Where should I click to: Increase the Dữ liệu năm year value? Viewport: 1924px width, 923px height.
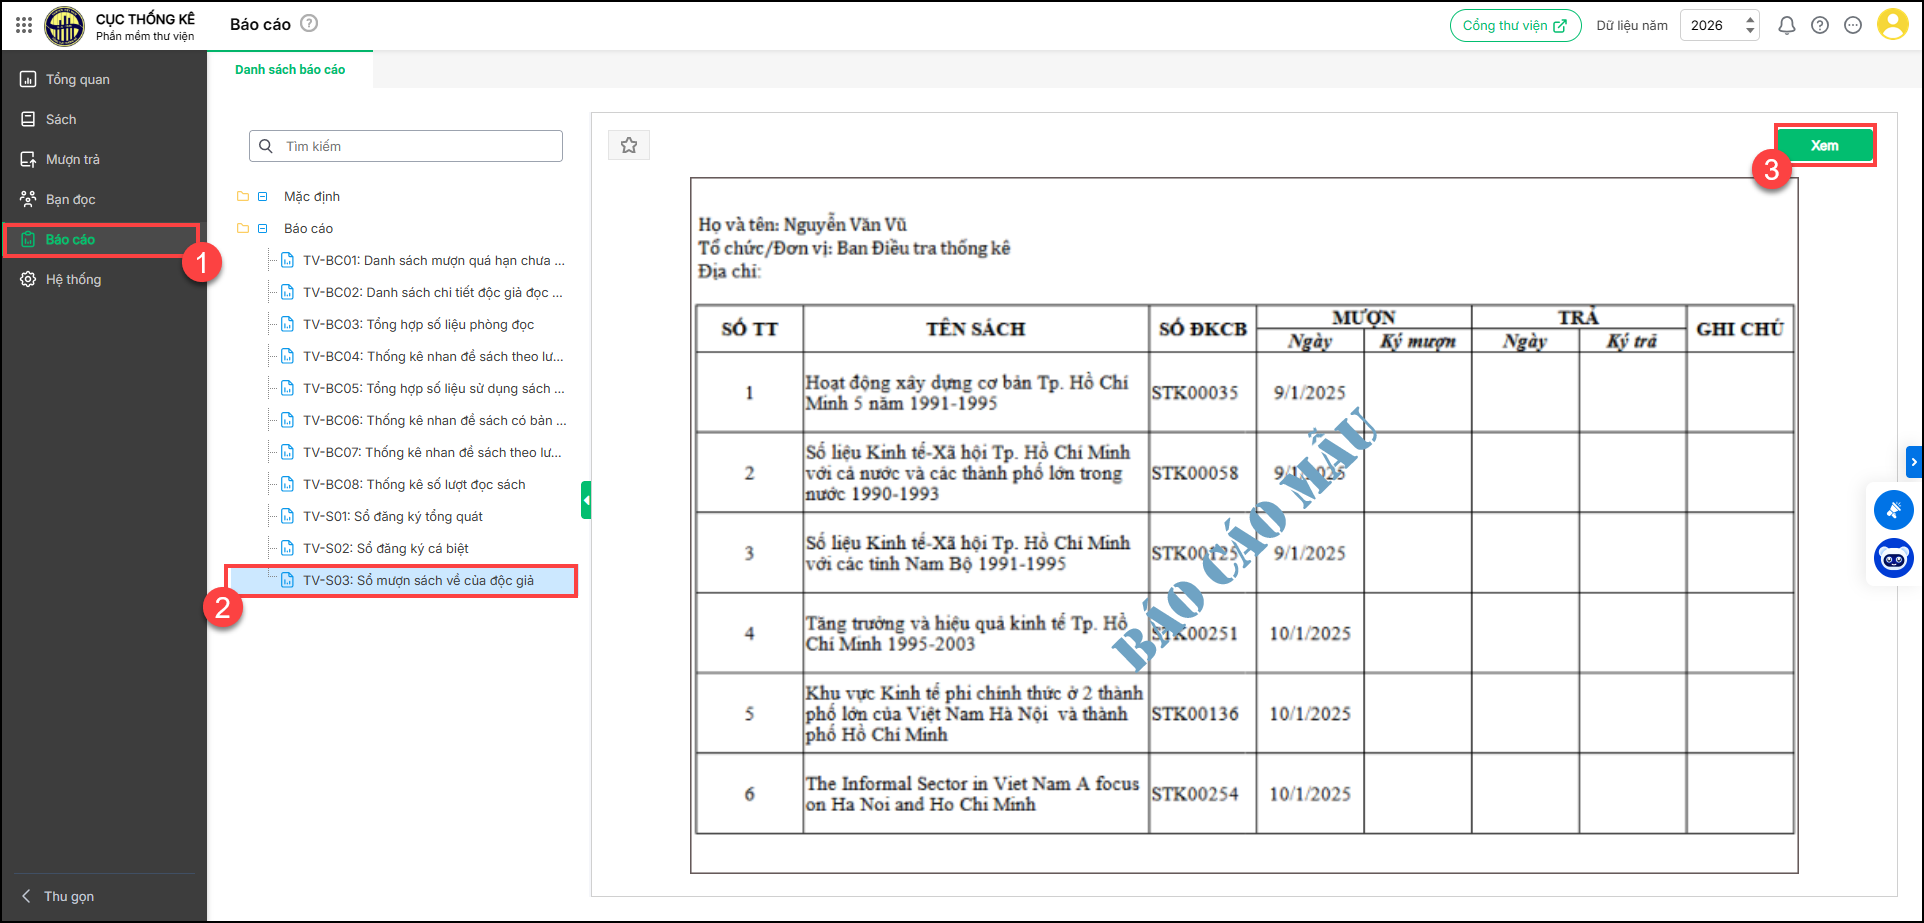tap(1750, 19)
